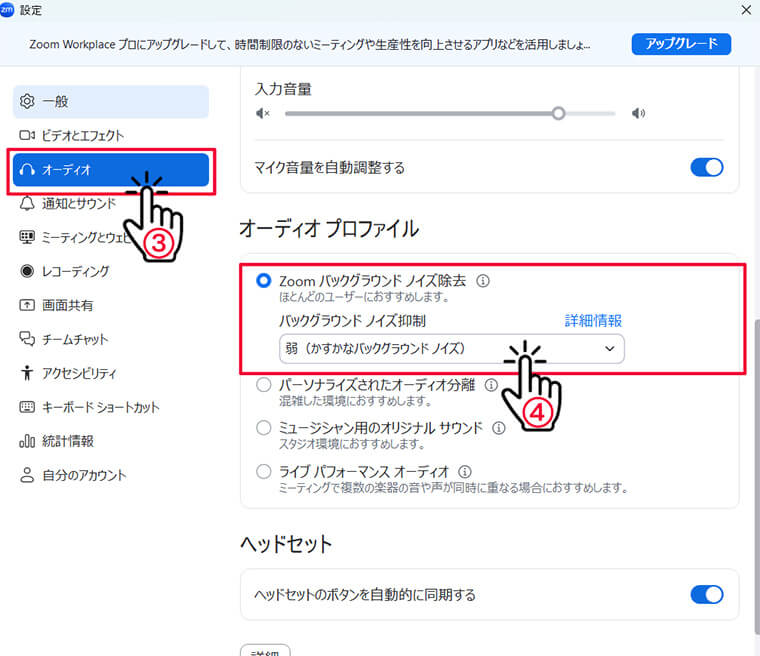
Task: Click the チームチャット chat bubble icon
Action: (x=28, y=339)
